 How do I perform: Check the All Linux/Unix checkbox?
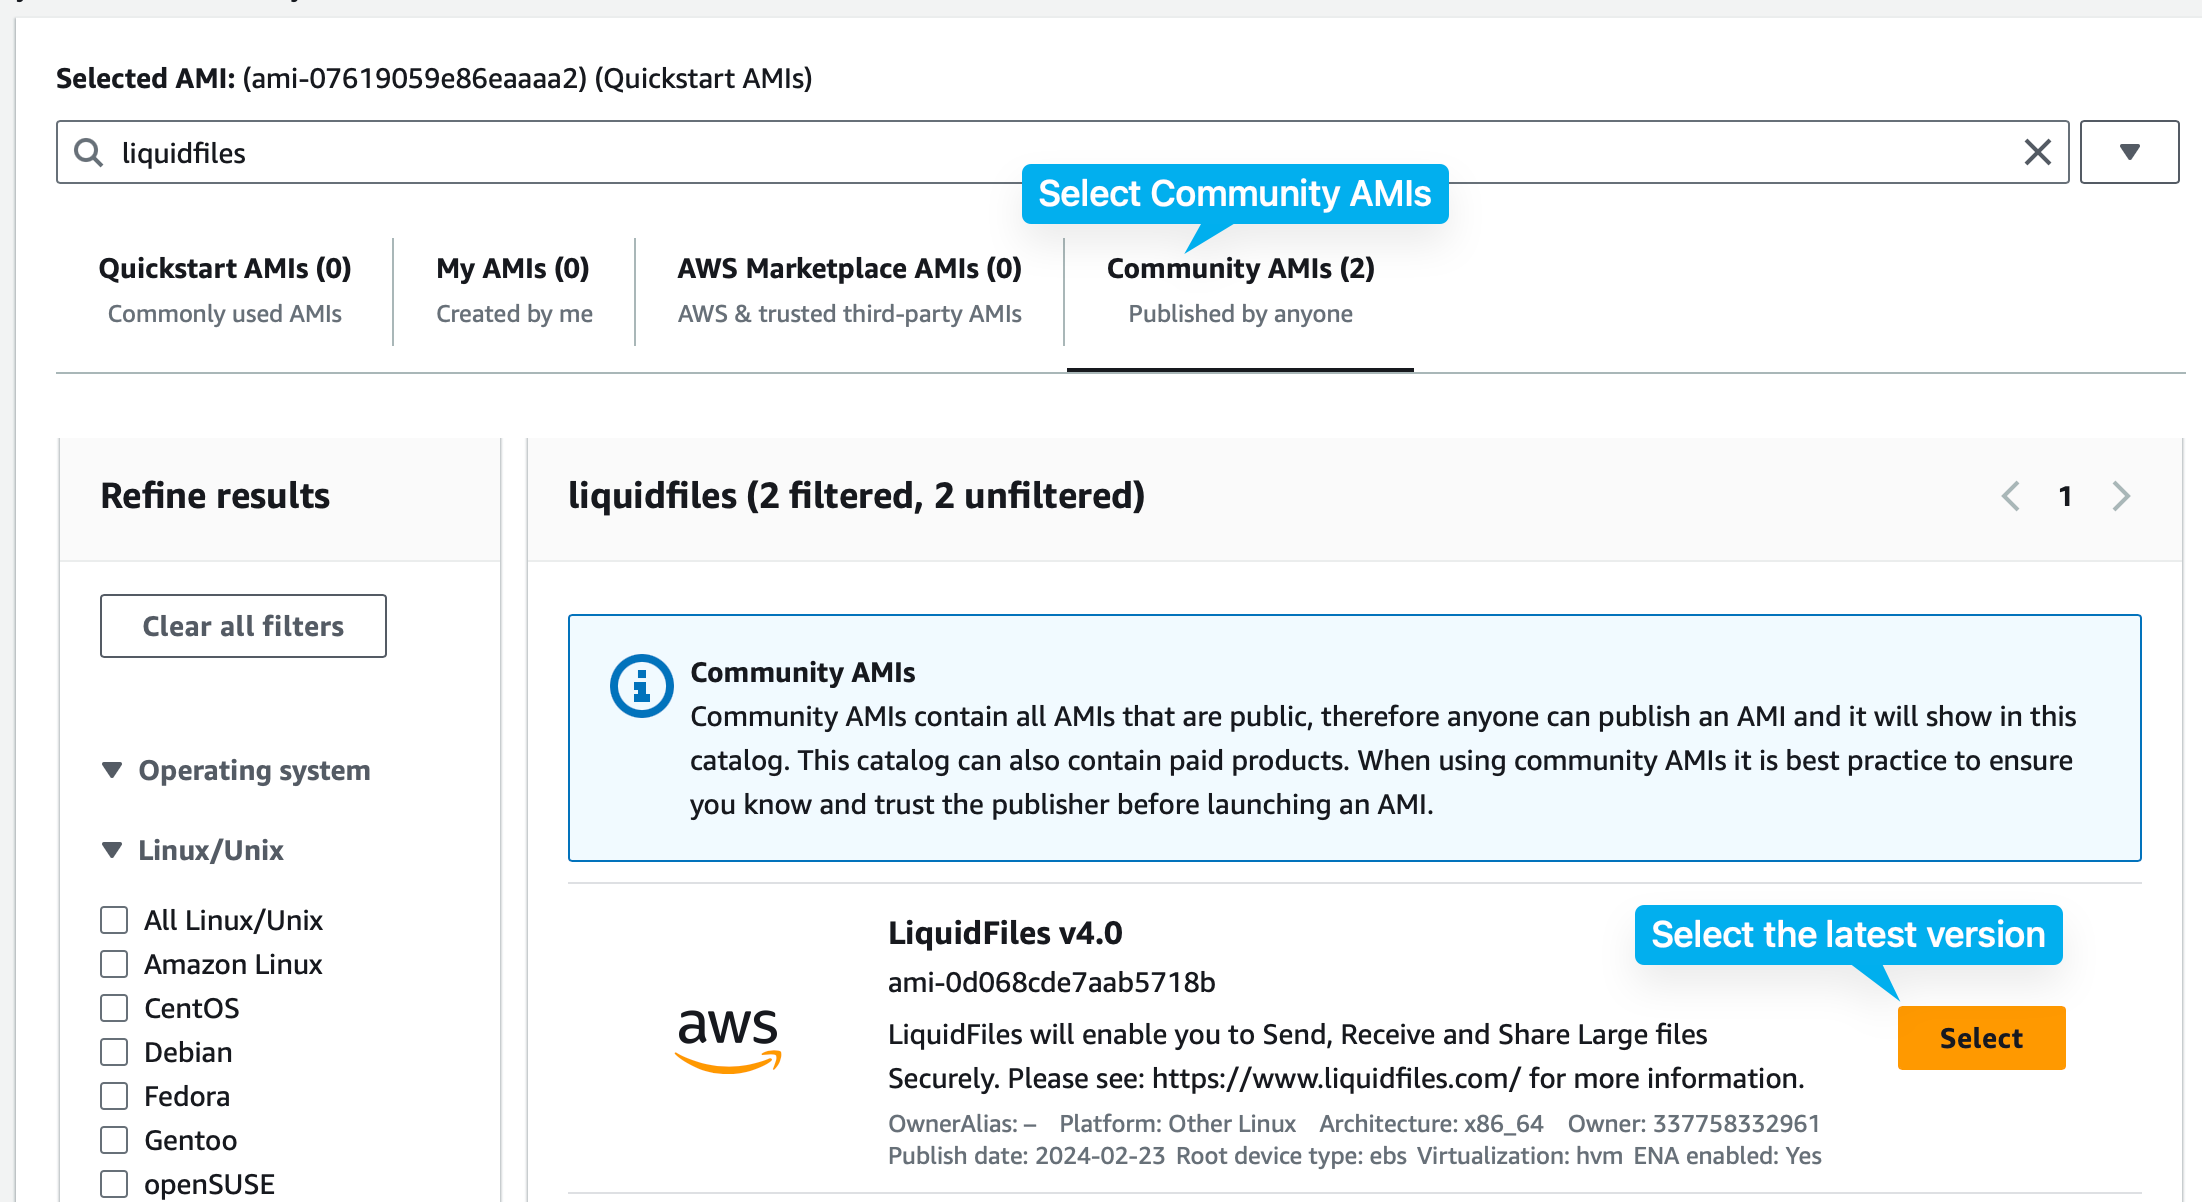click(x=113, y=919)
